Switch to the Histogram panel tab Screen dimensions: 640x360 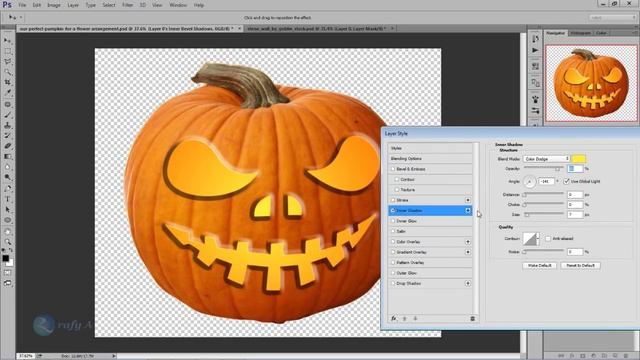pos(580,33)
